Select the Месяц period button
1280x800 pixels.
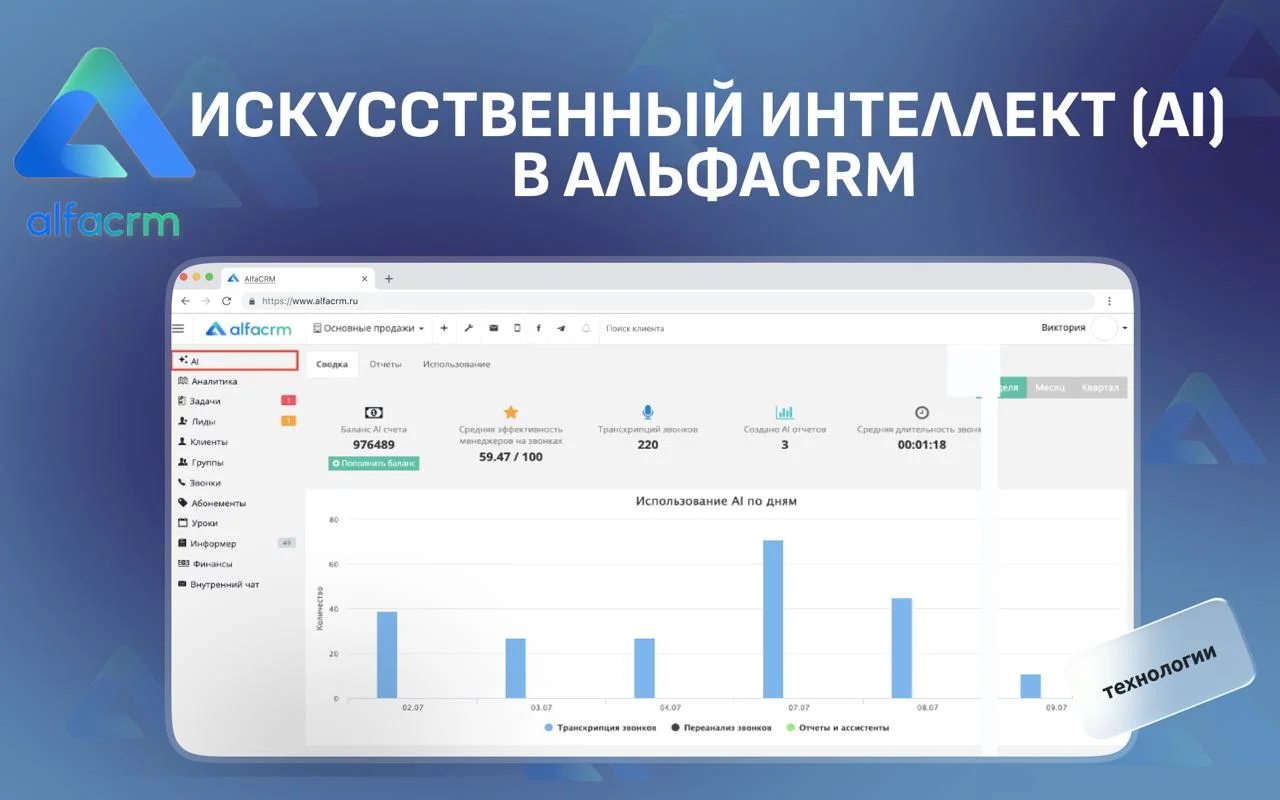point(1050,387)
